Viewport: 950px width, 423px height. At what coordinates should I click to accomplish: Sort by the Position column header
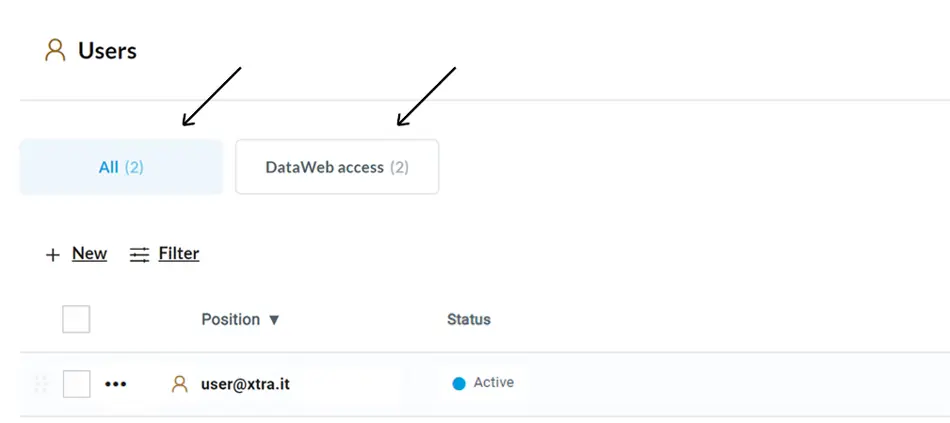(231, 319)
